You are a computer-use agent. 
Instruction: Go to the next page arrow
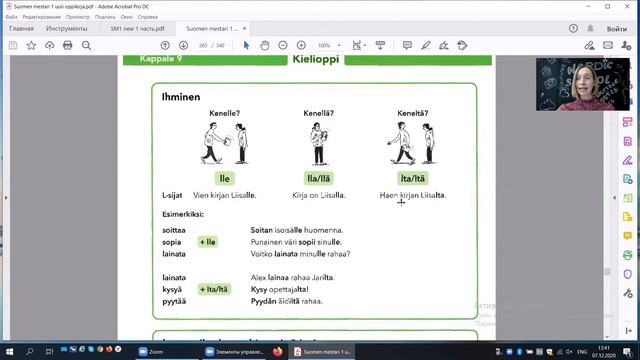pyautogui.click(x=183, y=45)
